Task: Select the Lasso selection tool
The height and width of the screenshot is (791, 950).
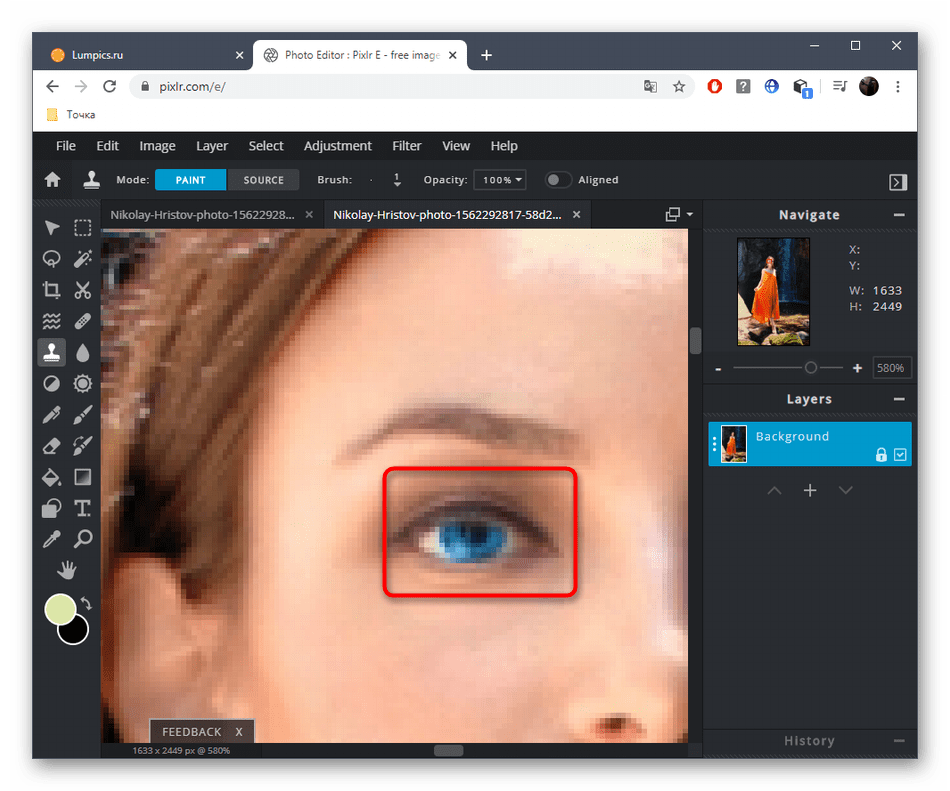Action: pyautogui.click(x=51, y=259)
